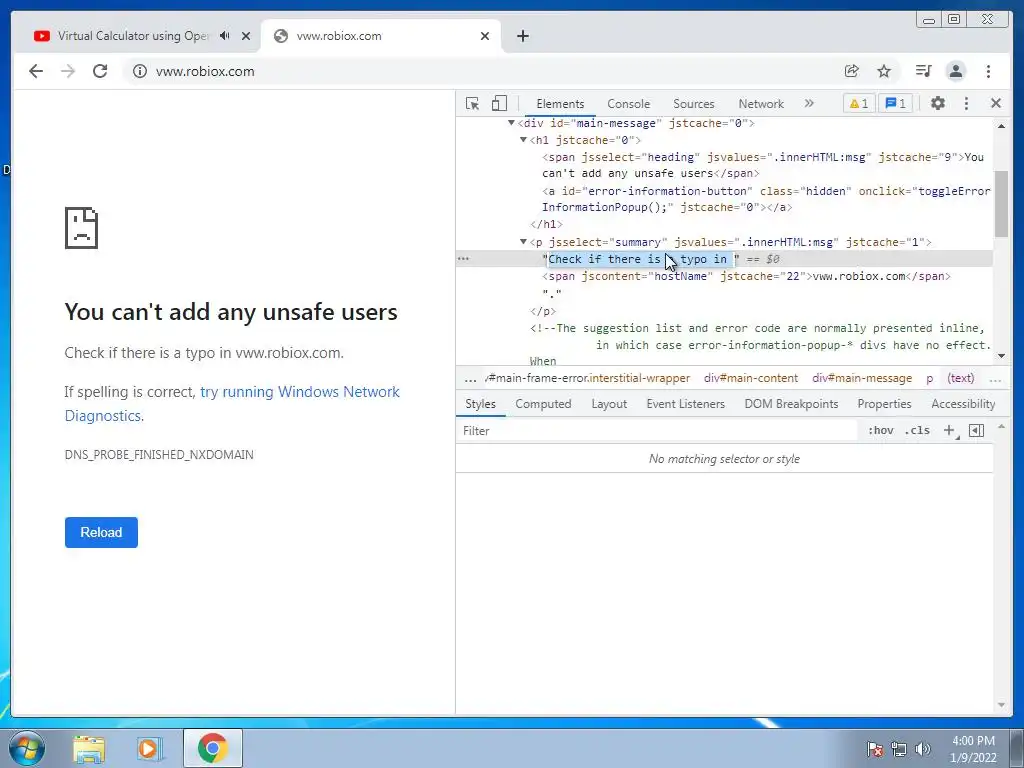Collapse the p jsselect summary node

(523, 242)
